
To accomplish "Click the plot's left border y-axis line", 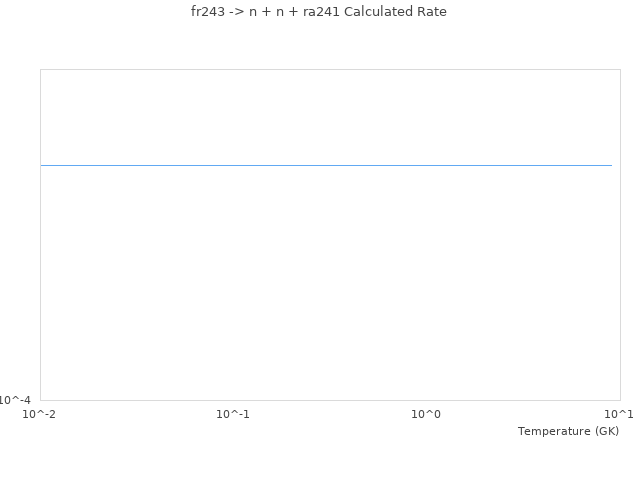I will [40, 250].
